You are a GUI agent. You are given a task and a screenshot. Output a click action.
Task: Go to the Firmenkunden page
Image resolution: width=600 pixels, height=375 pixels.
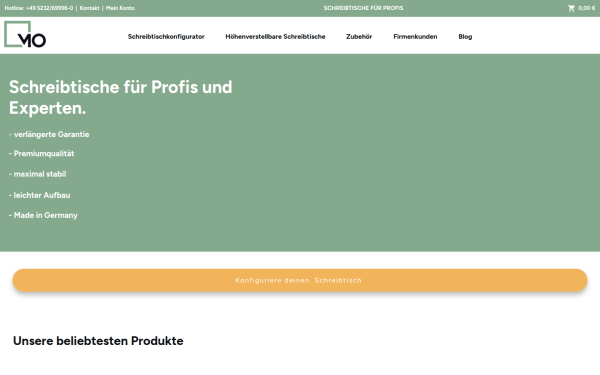[415, 37]
